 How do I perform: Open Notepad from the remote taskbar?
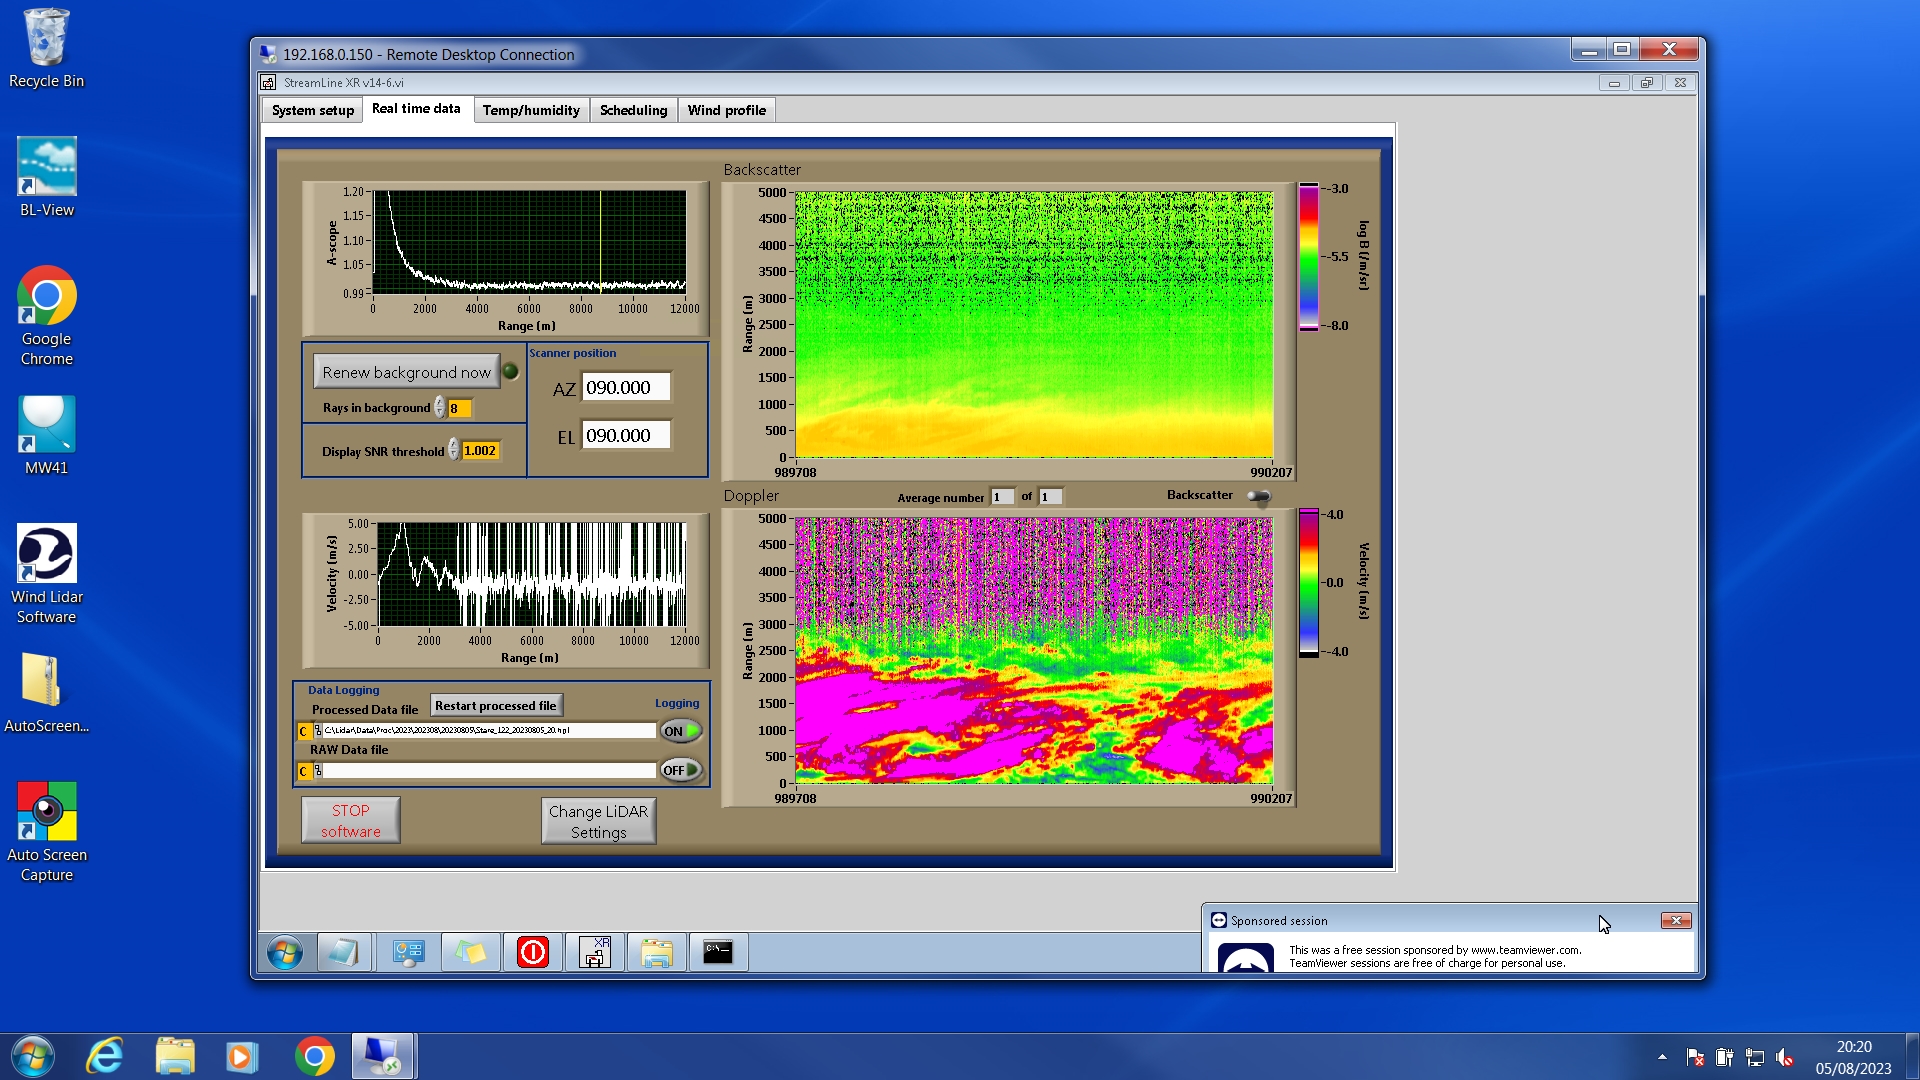click(343, 952)
